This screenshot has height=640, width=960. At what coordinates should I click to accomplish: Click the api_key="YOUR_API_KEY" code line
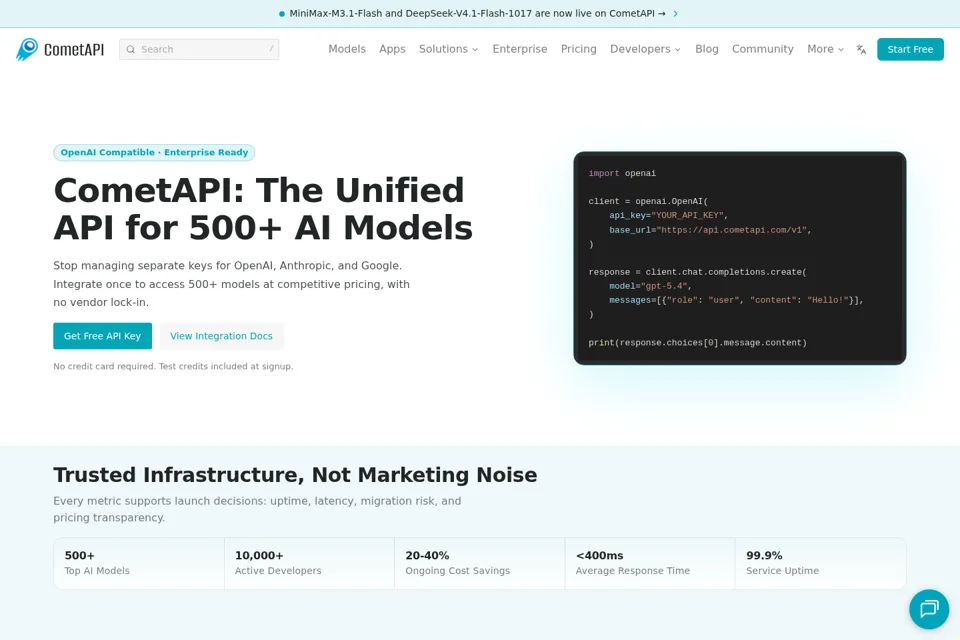669,216
